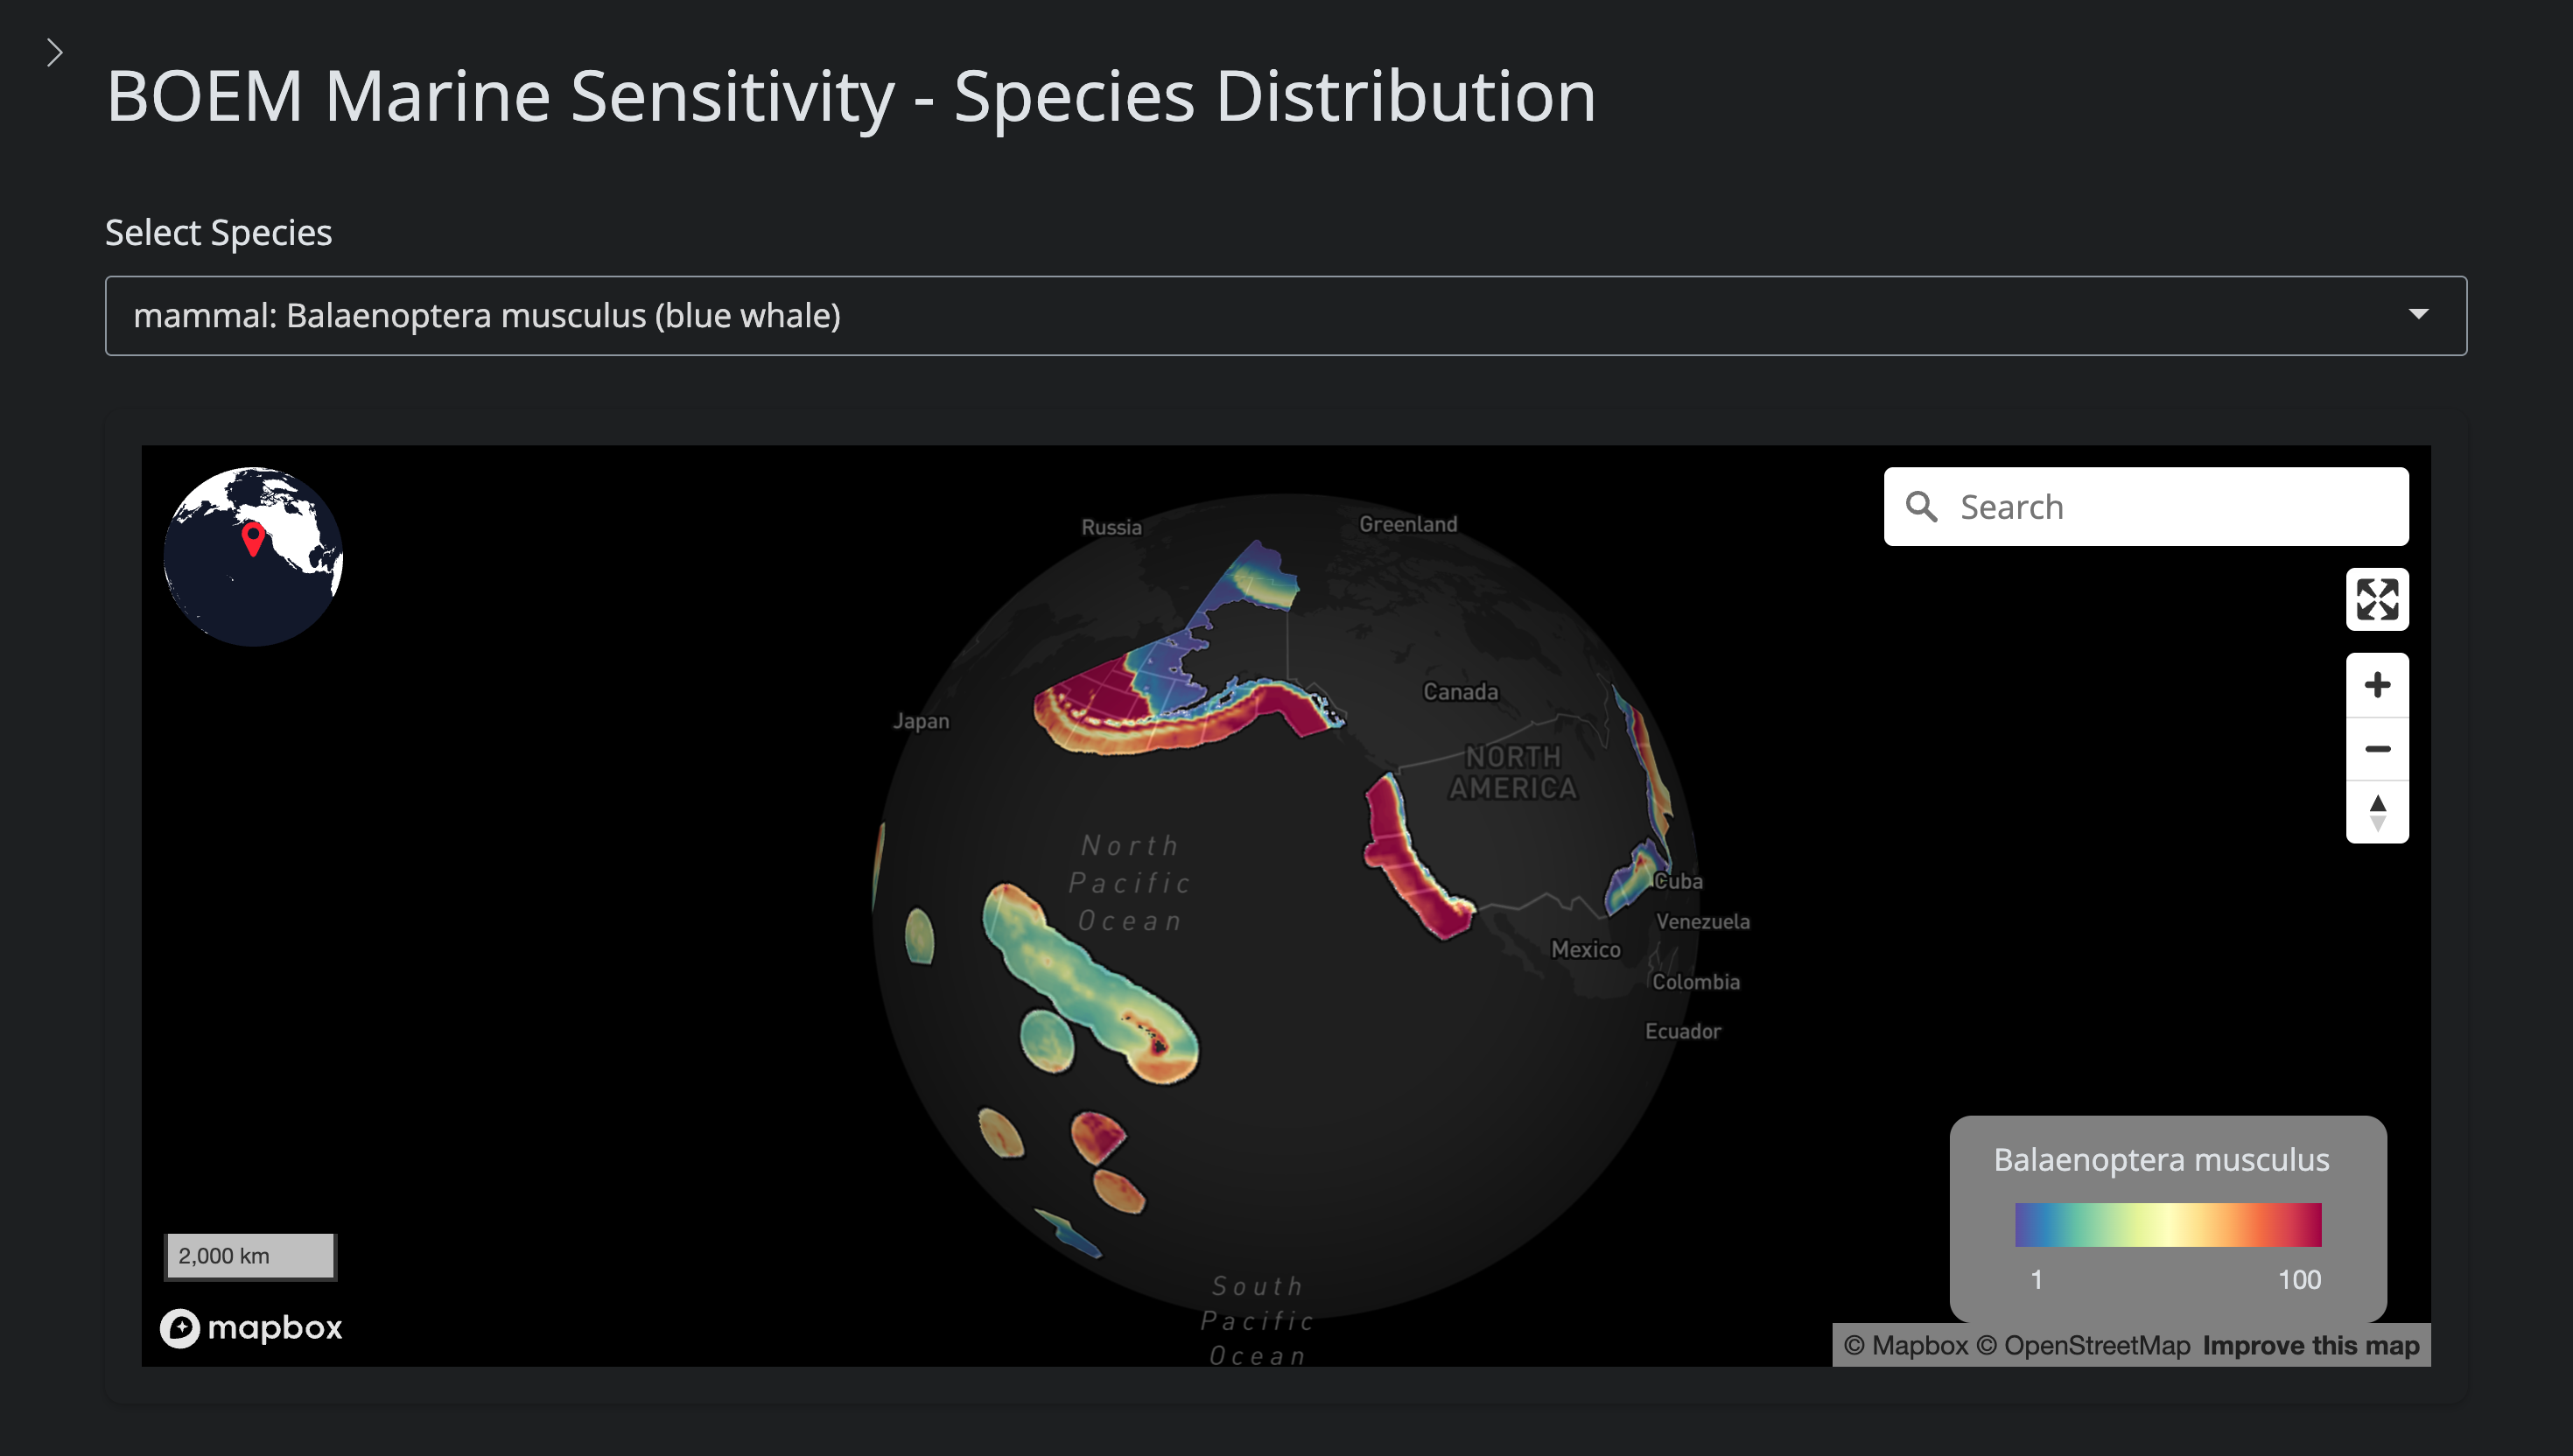Screen dimensions: 2573x1456
Task: Click the Canada label on the globe
Action: pos(1460,692)
